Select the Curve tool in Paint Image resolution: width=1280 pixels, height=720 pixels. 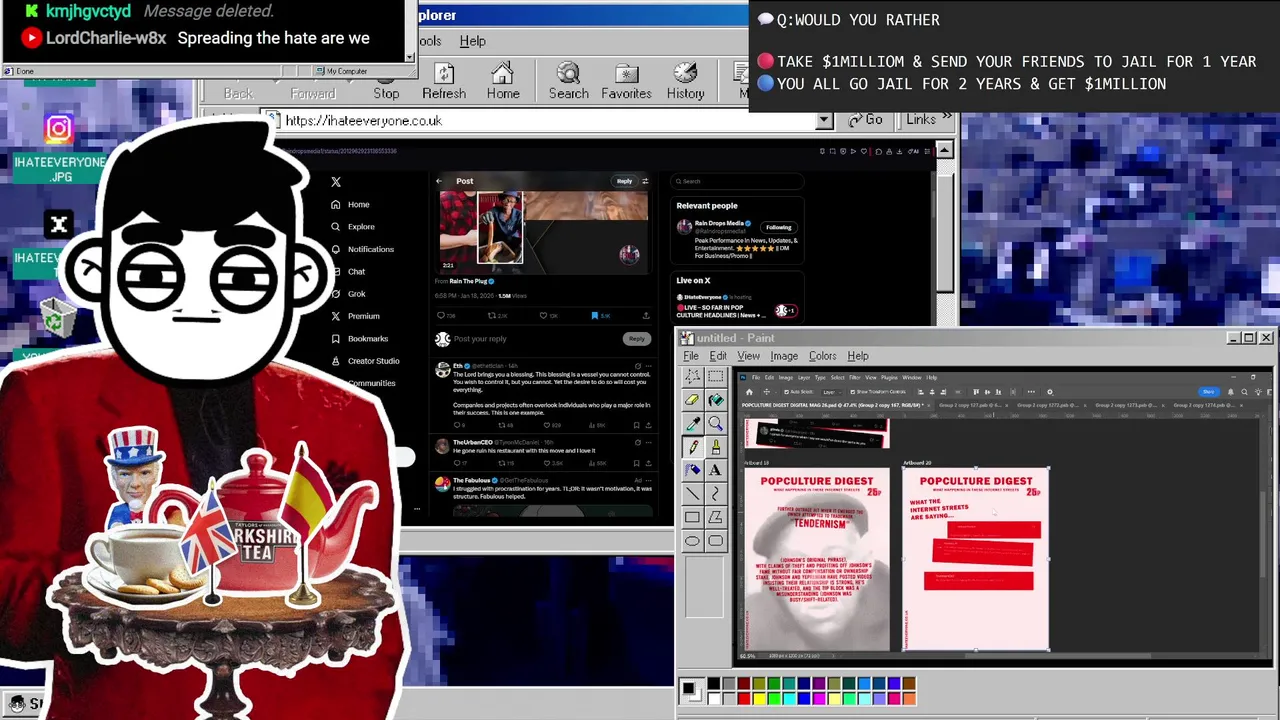pos(715,493)
